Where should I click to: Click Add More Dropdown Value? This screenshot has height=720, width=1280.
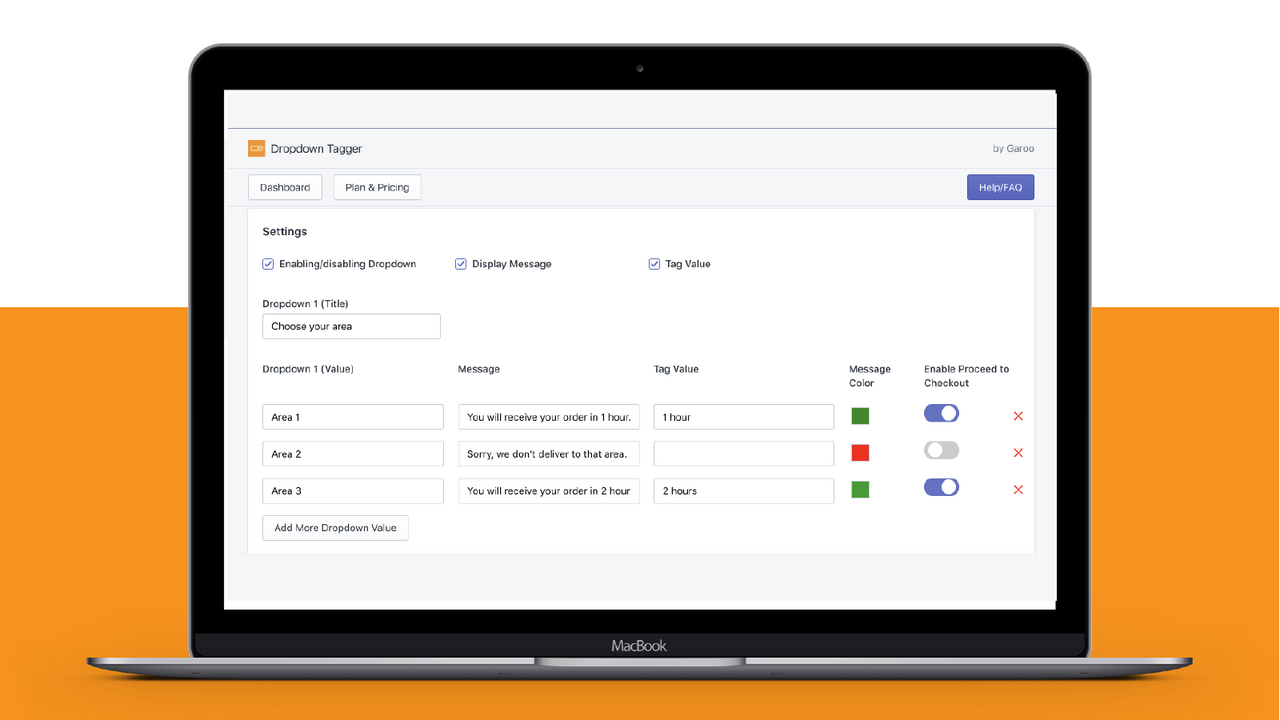tap(335, 527)
